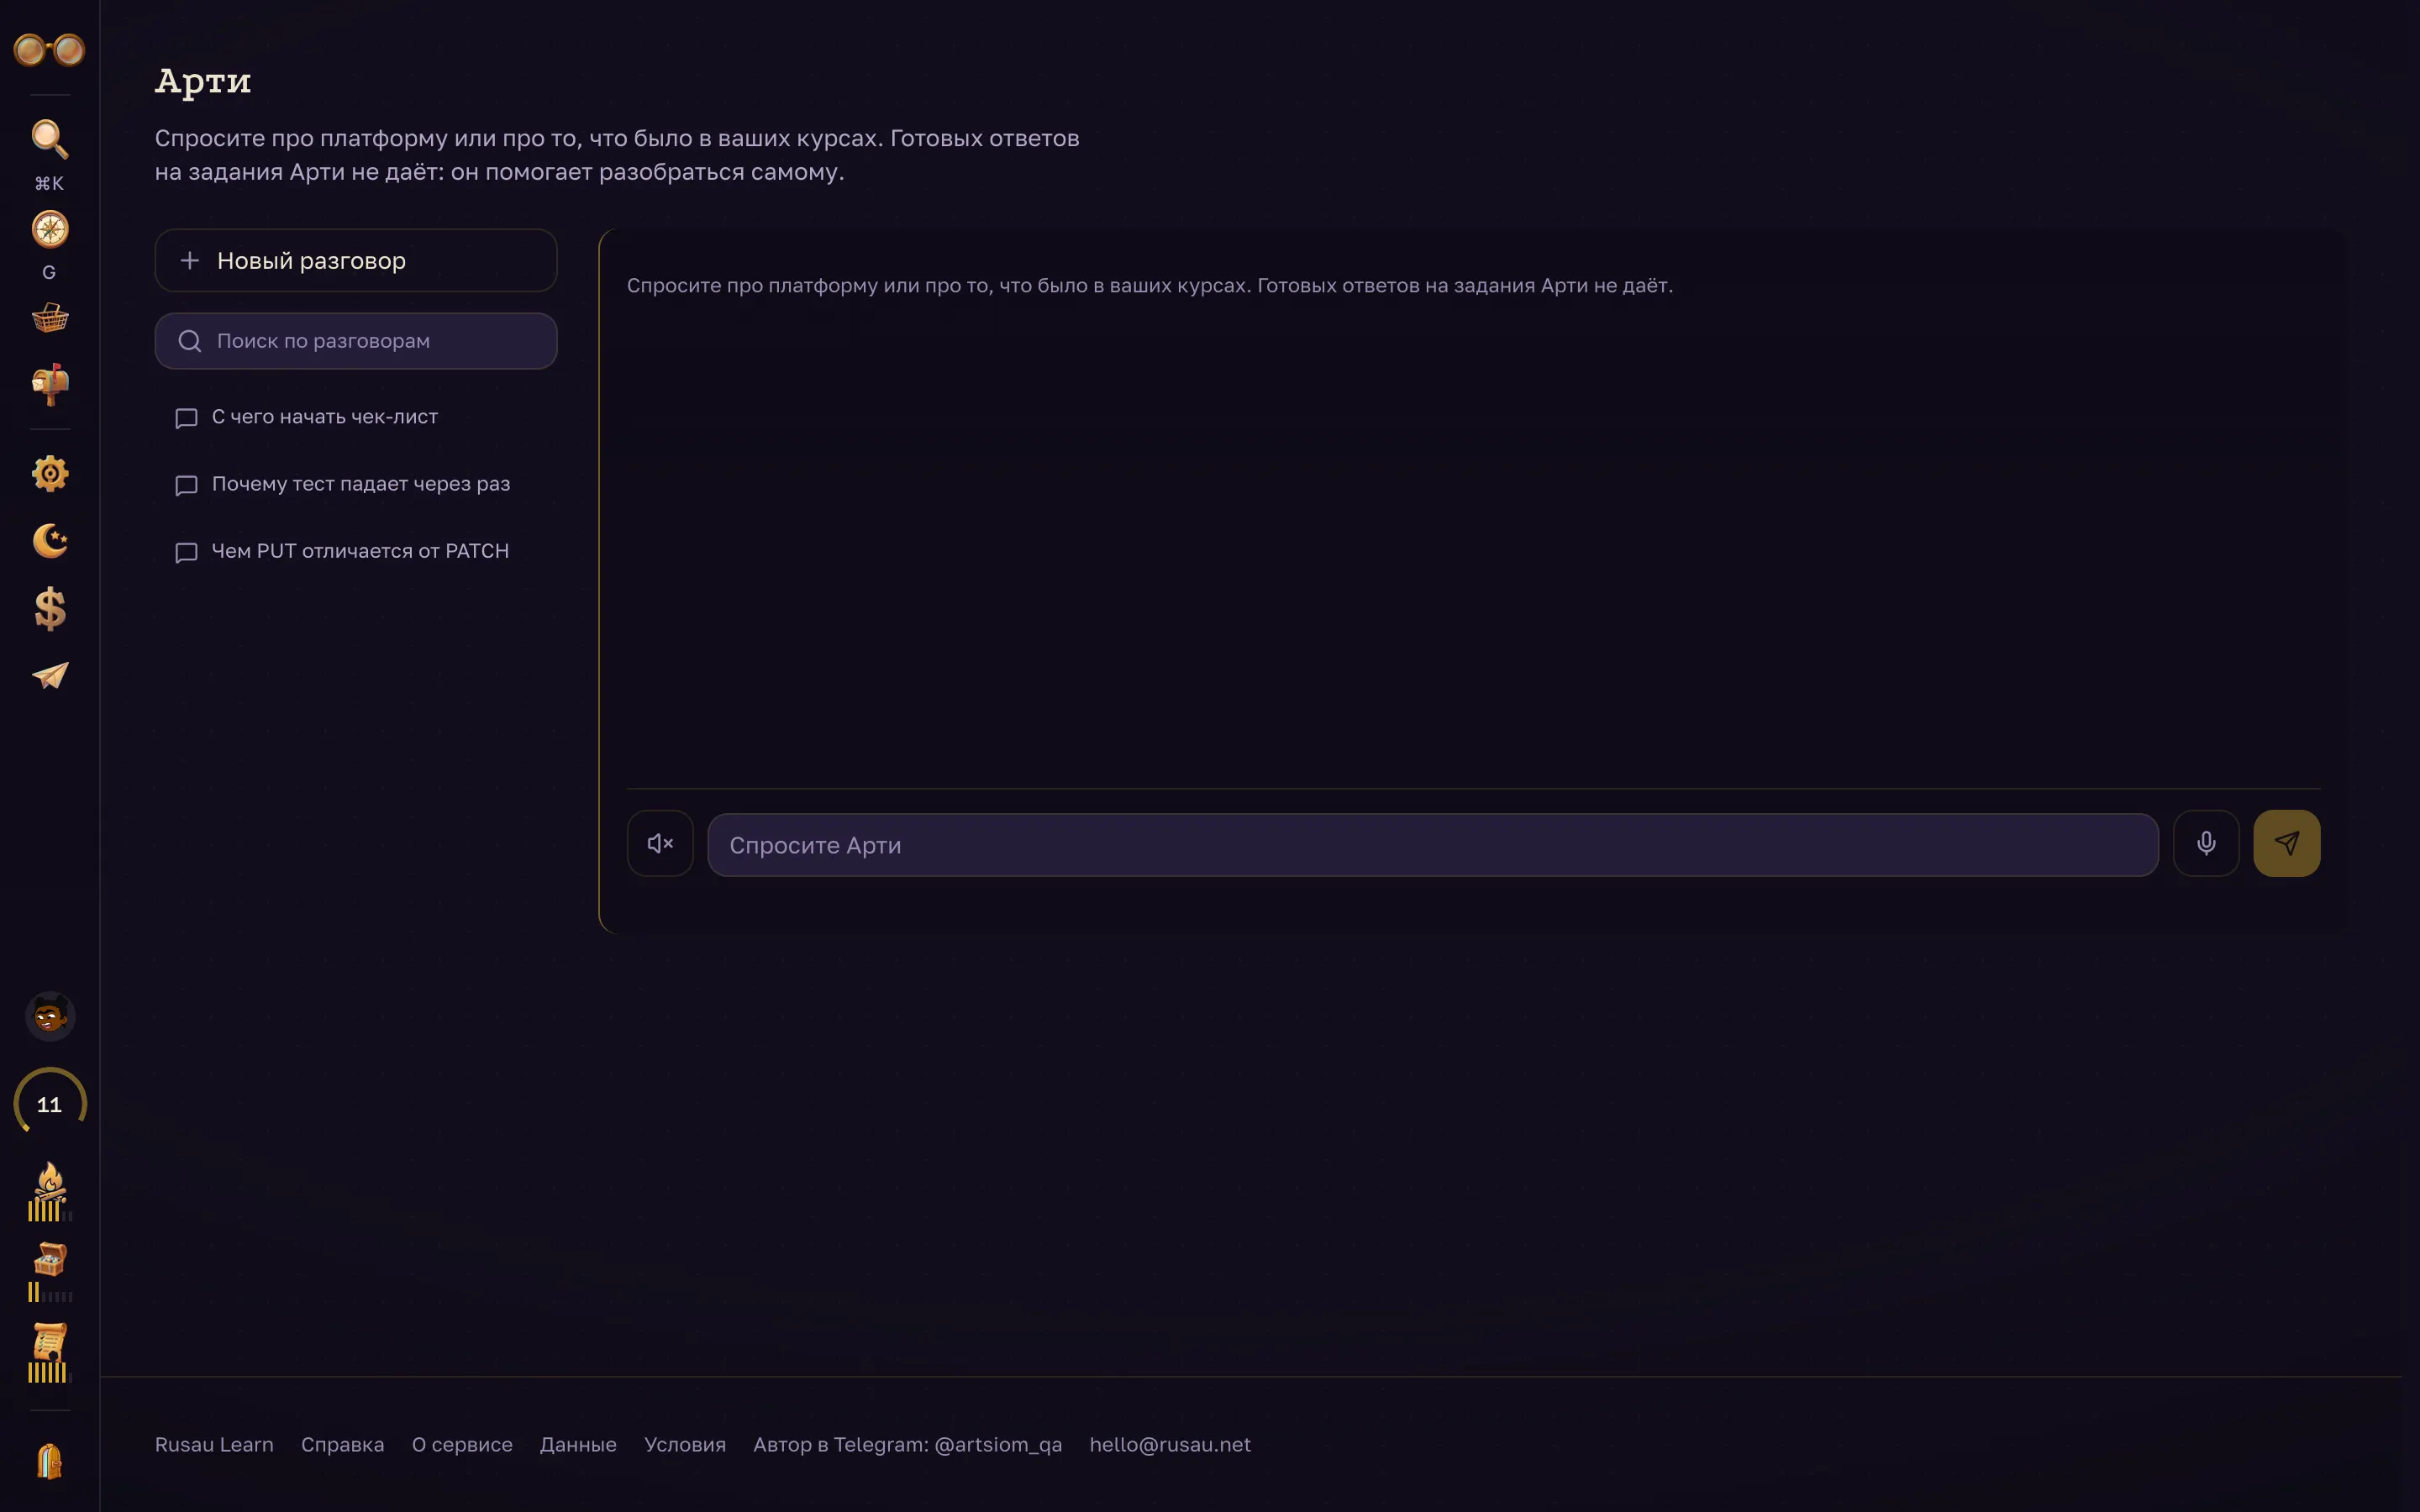Click the hello@rusau.net email link
Screen dimensions: 2420x1512
point(1170,1444)
